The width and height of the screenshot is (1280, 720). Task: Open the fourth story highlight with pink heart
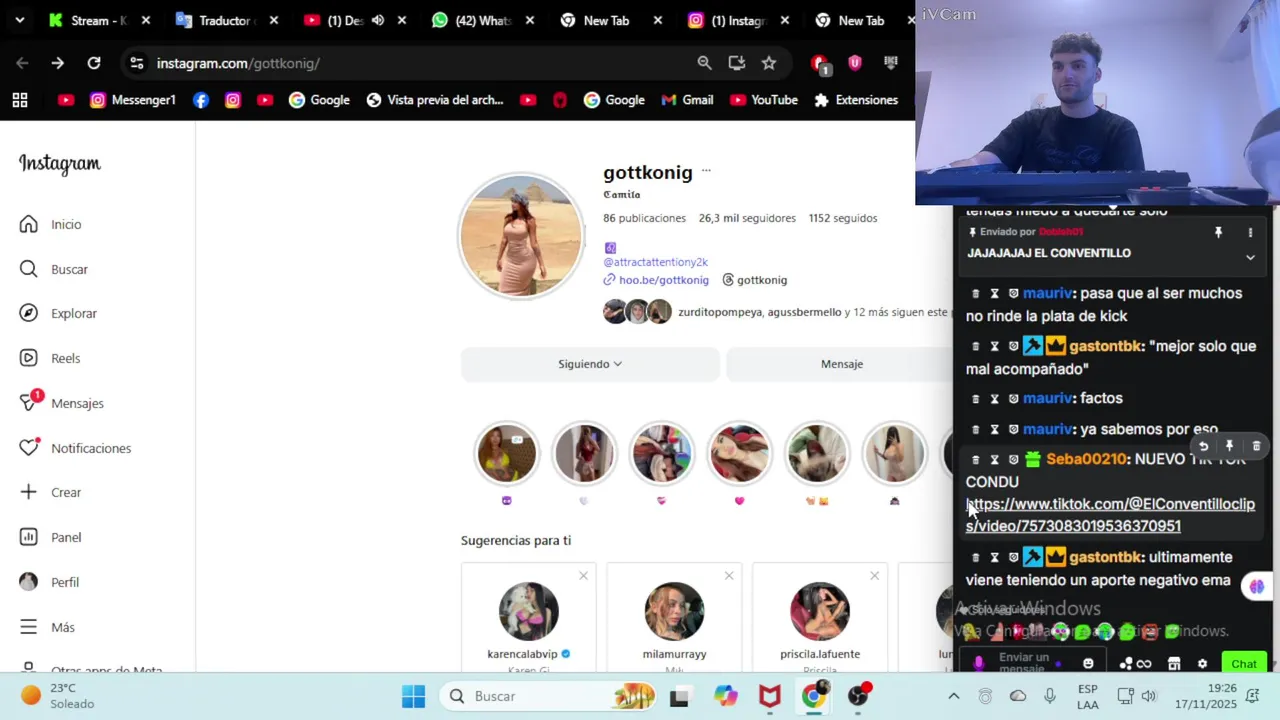[x=739, y=453]
